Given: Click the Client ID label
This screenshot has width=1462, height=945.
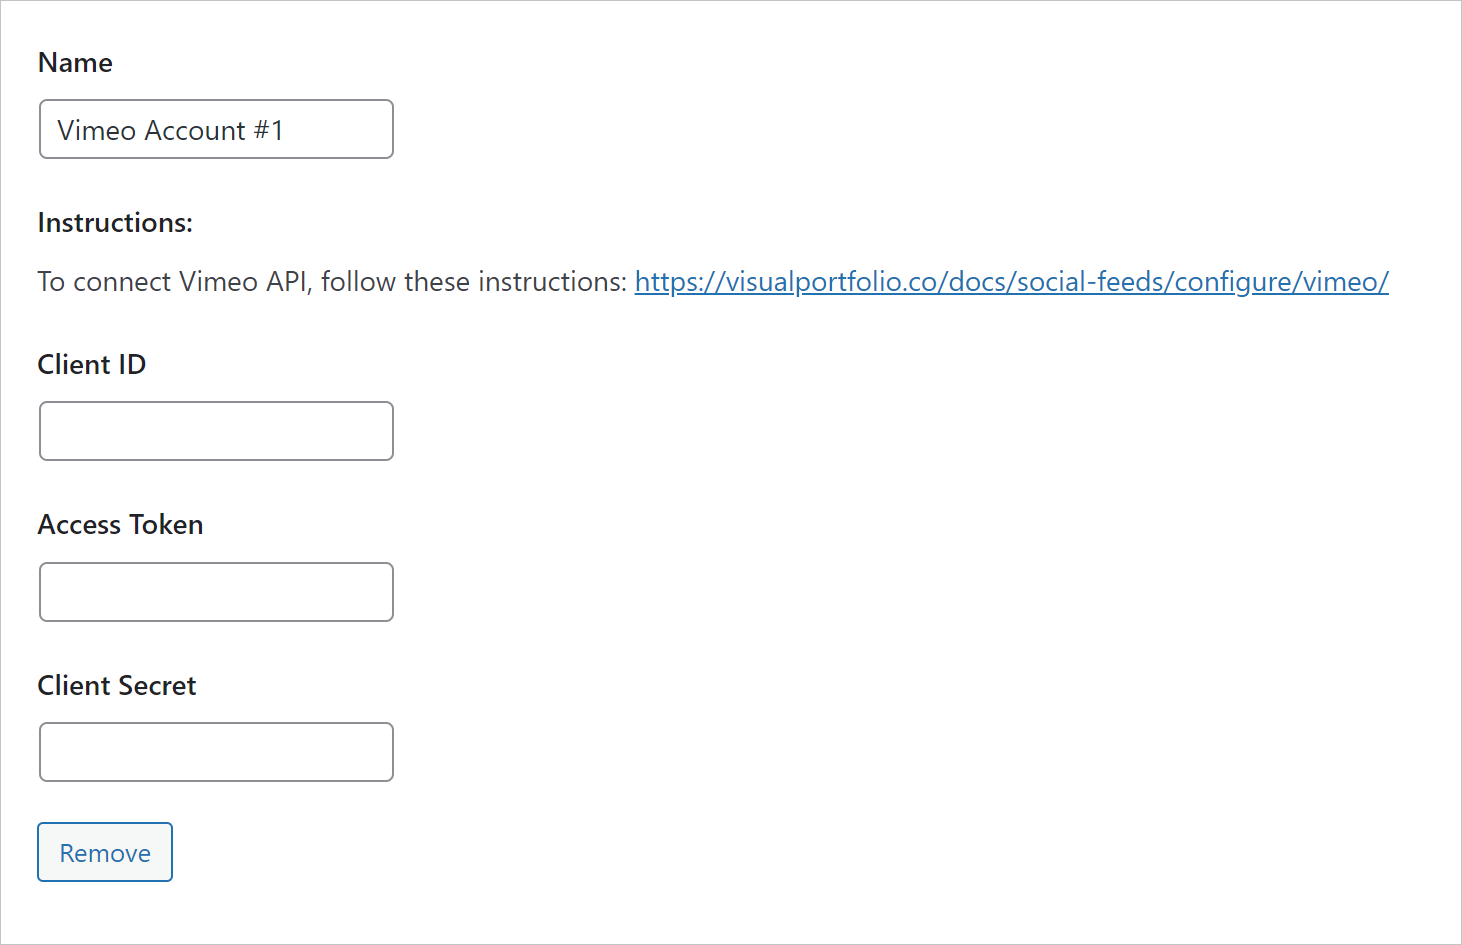Looking at the screenshot, I should coord(92,364).
